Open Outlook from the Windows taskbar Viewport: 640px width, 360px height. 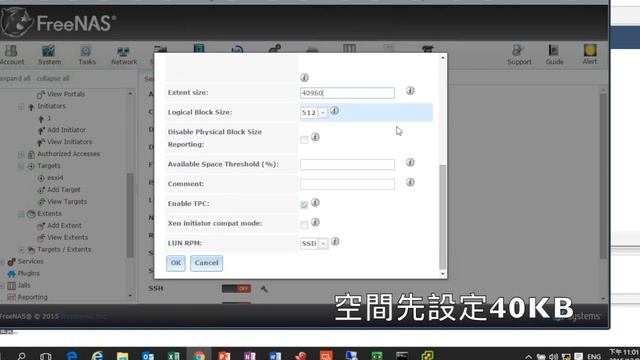[148, 356]
